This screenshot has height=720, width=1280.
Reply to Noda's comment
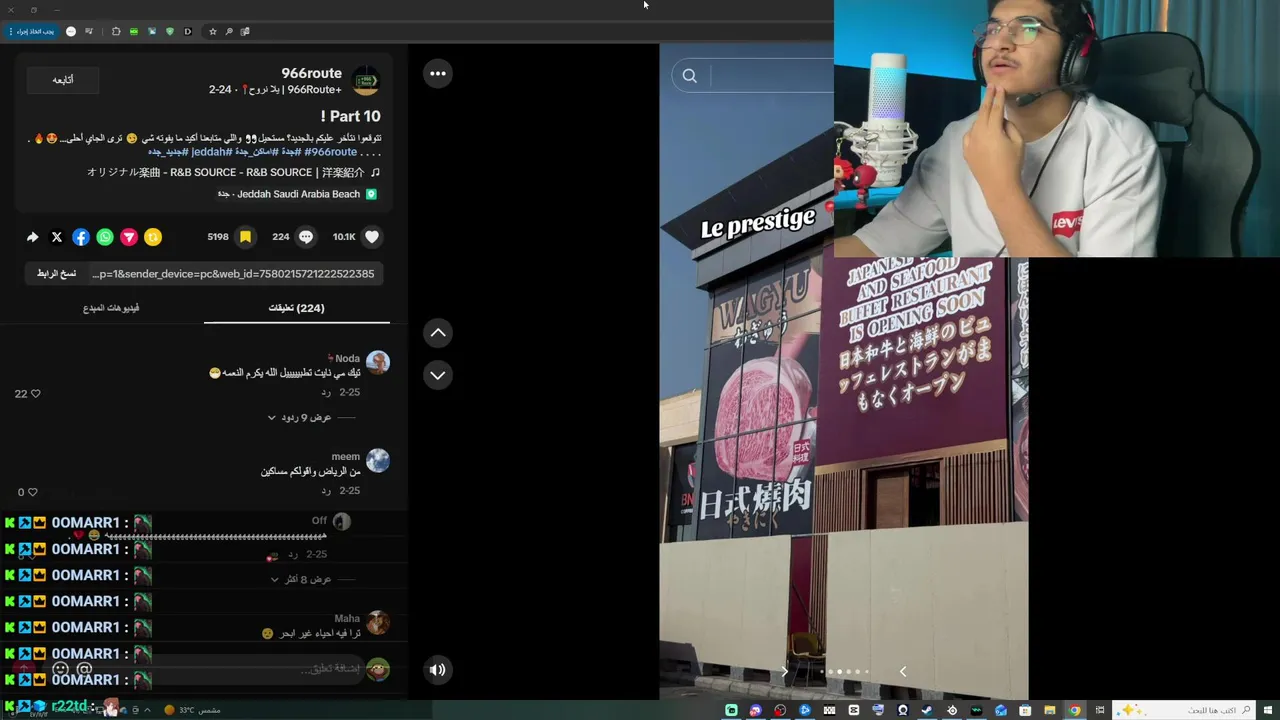pyautogui.click(x=326, y=393)
